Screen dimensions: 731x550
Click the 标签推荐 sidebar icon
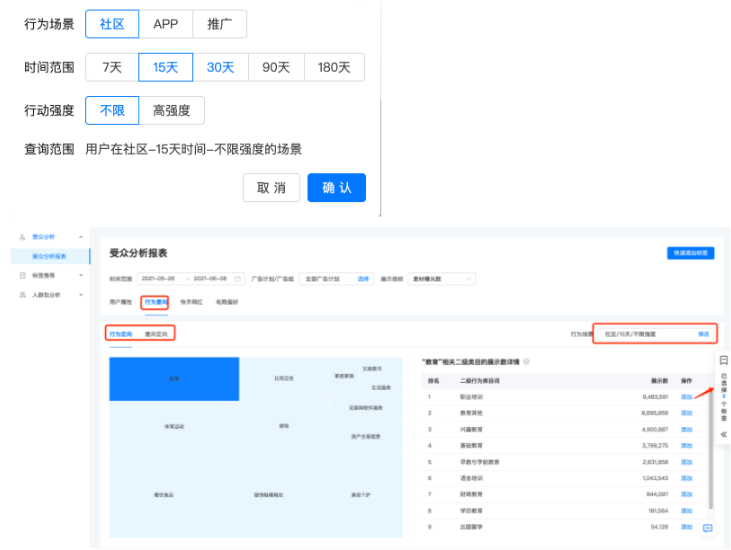22,275
